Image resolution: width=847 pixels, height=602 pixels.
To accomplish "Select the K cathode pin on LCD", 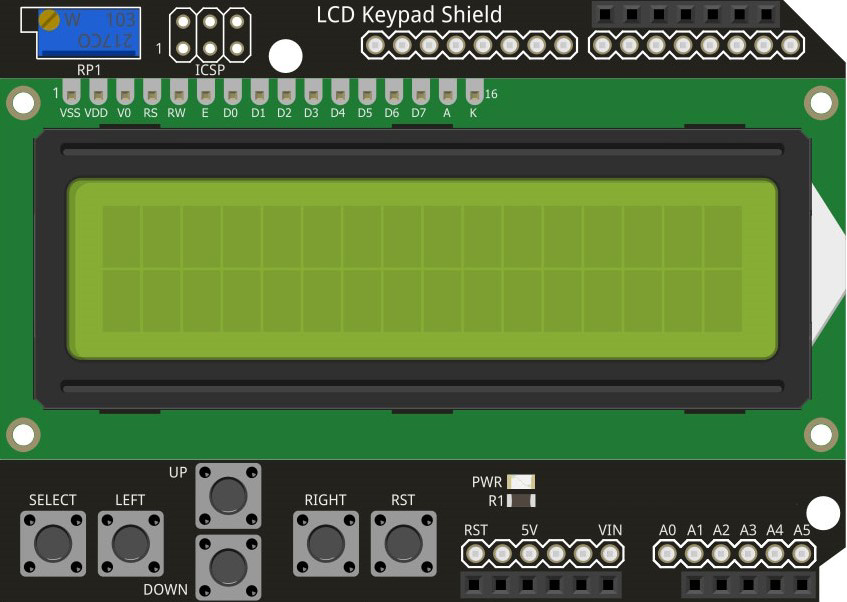I will [473, 93].
